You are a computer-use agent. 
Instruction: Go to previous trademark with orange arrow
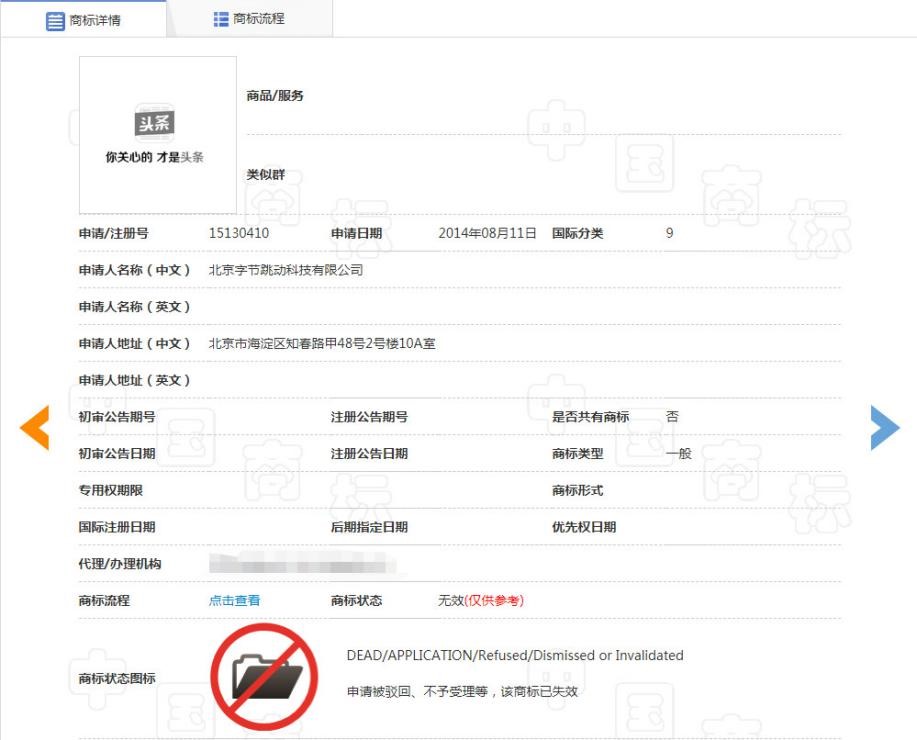(34, 428)
